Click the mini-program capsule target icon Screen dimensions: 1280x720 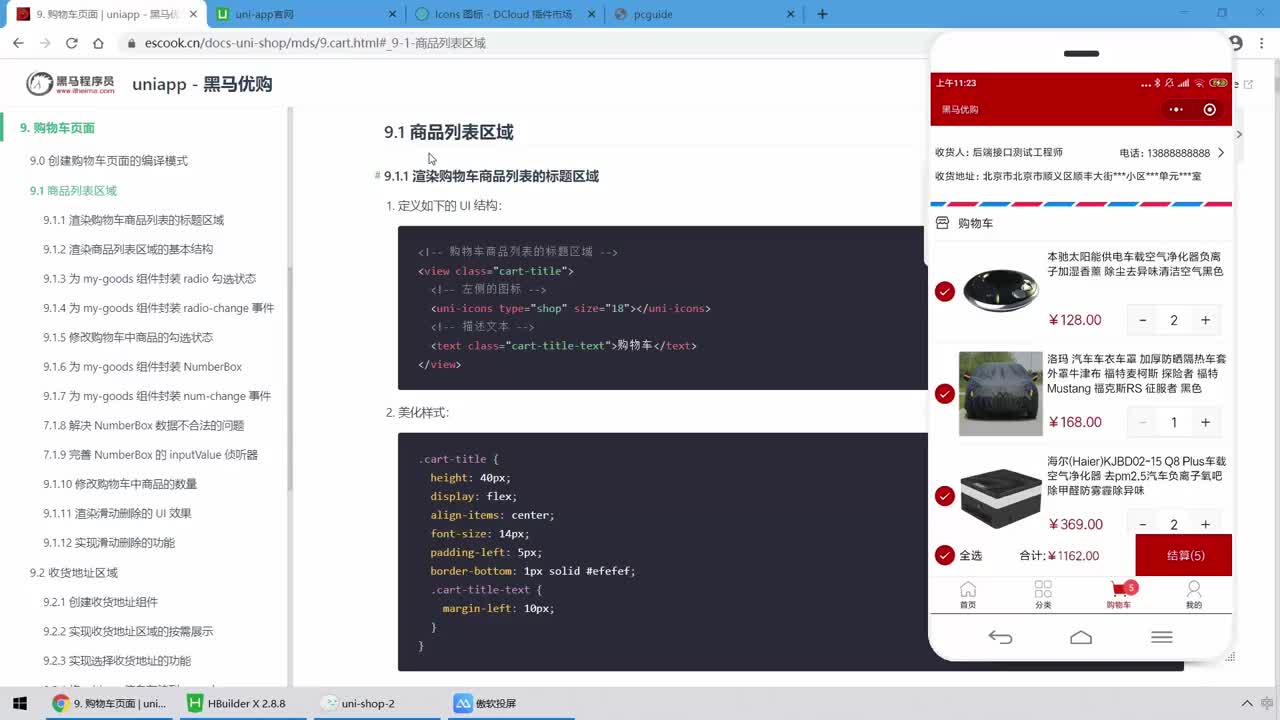(x=1210, y=110)
